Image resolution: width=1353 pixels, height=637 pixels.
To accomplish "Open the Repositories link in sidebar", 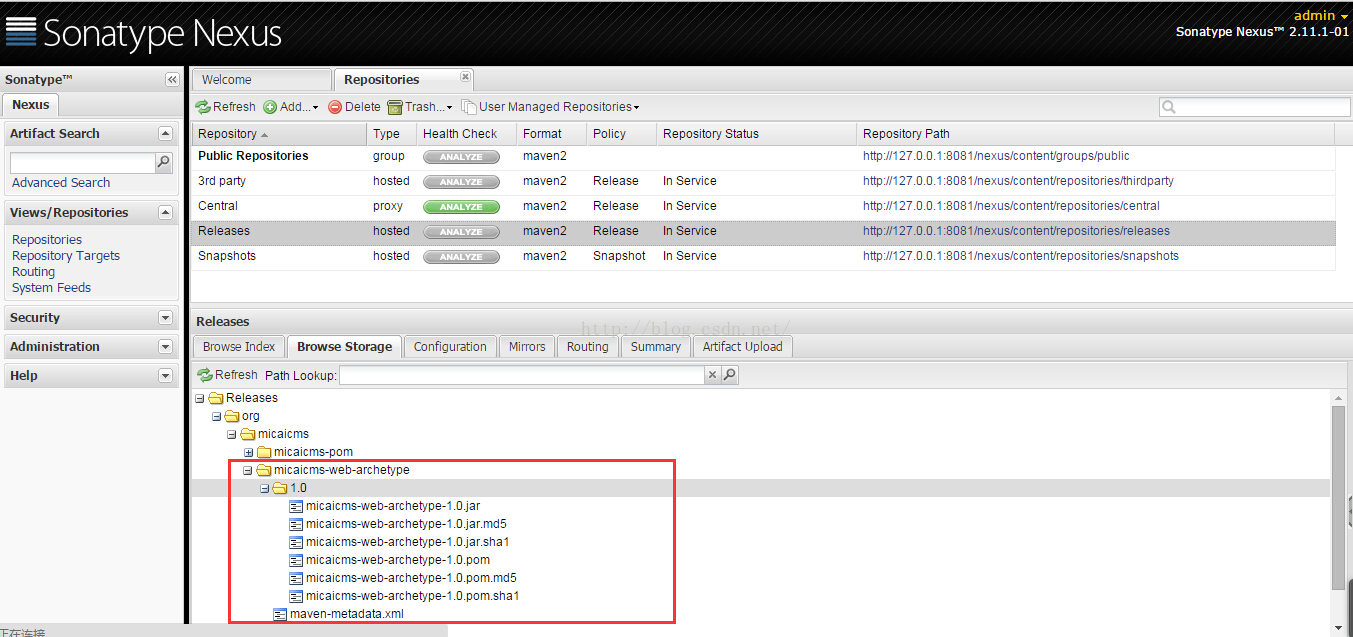I will [47, 240].
